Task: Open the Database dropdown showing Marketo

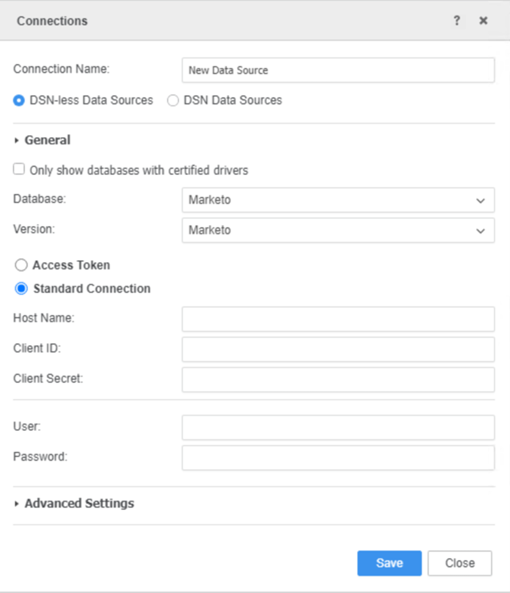Action: pyautogui.click(x=338, y=200)
